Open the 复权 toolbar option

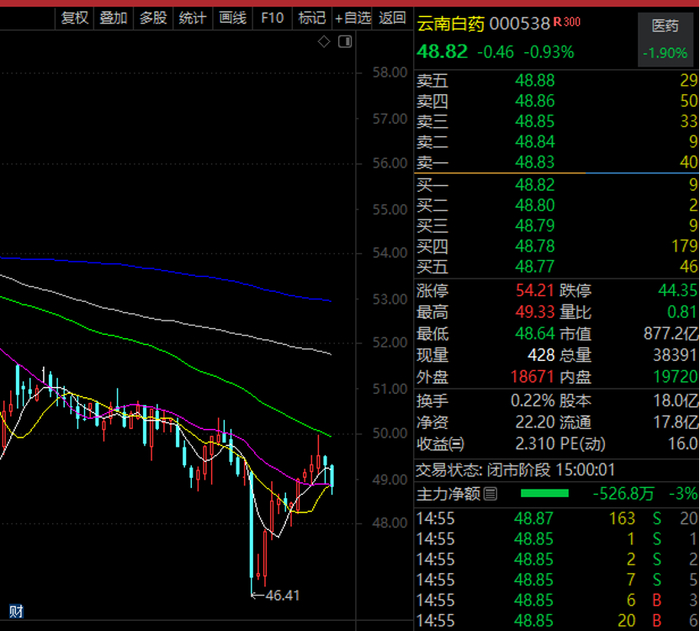(x=75, y=18)
